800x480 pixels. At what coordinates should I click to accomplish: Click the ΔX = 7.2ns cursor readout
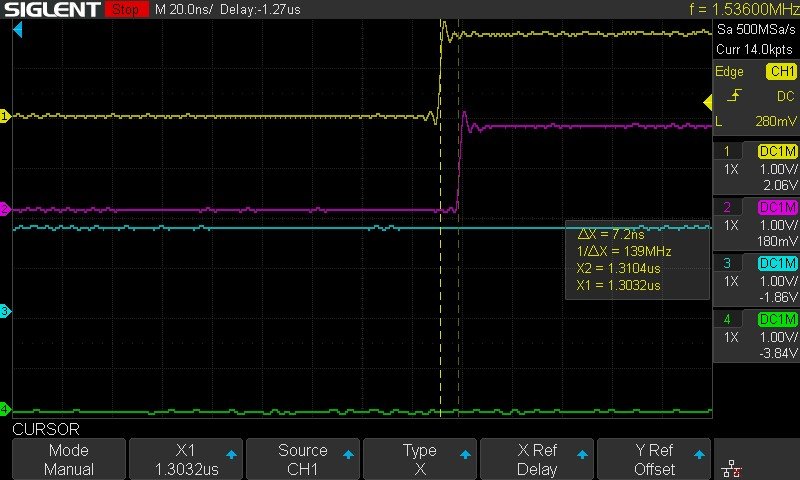tap(611, 234)
